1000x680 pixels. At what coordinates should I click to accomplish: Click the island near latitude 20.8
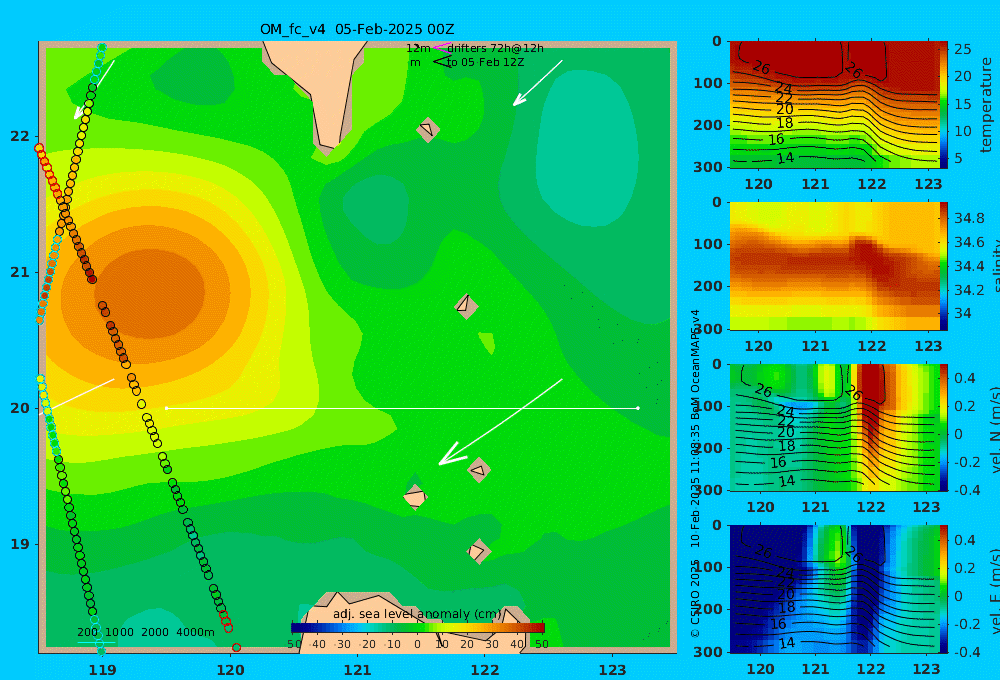[466, 306]
